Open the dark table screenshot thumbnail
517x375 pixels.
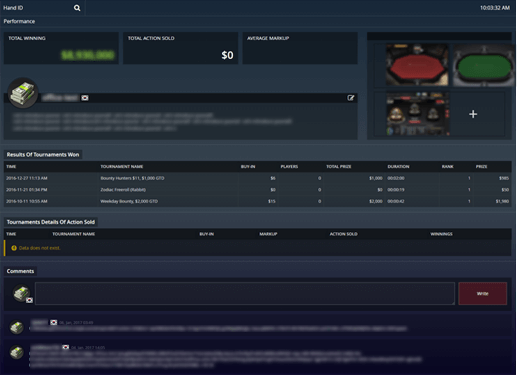tap(418, 114)
